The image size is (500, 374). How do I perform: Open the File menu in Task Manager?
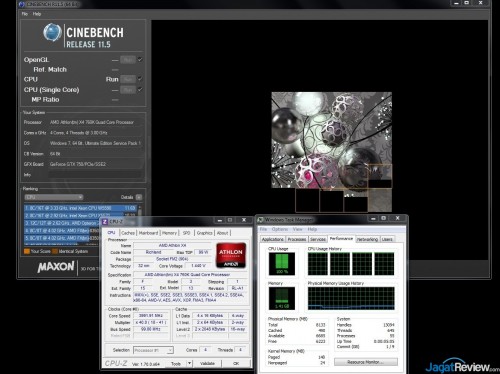click(x=263, y=229)
